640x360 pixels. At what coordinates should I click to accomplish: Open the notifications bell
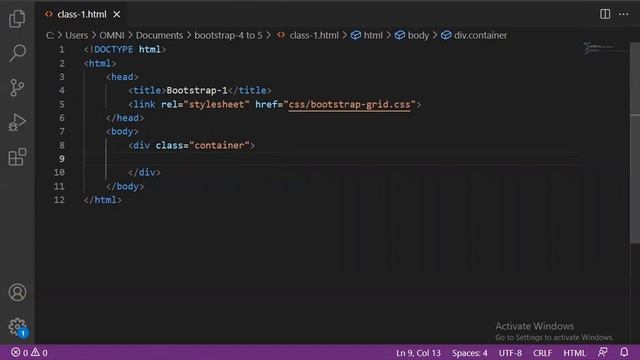624,353
